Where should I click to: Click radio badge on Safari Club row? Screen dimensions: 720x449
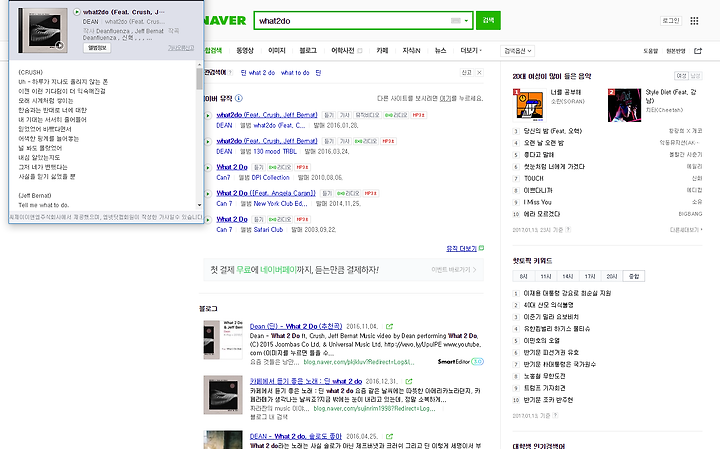click(x=280, y=219)
